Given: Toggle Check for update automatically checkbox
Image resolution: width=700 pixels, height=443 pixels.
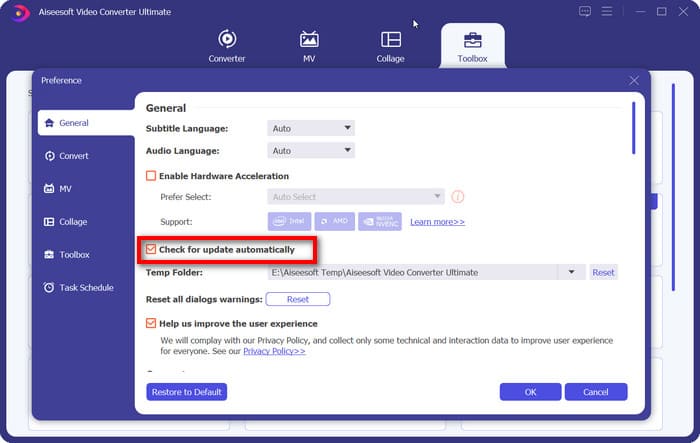Looking at the screenshot, I should 151,249.
